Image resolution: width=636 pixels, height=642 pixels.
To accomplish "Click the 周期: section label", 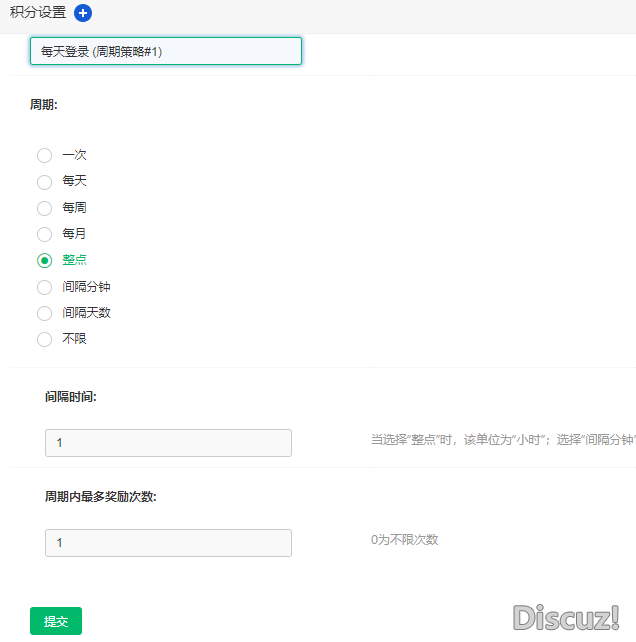I will coord(44,104).
